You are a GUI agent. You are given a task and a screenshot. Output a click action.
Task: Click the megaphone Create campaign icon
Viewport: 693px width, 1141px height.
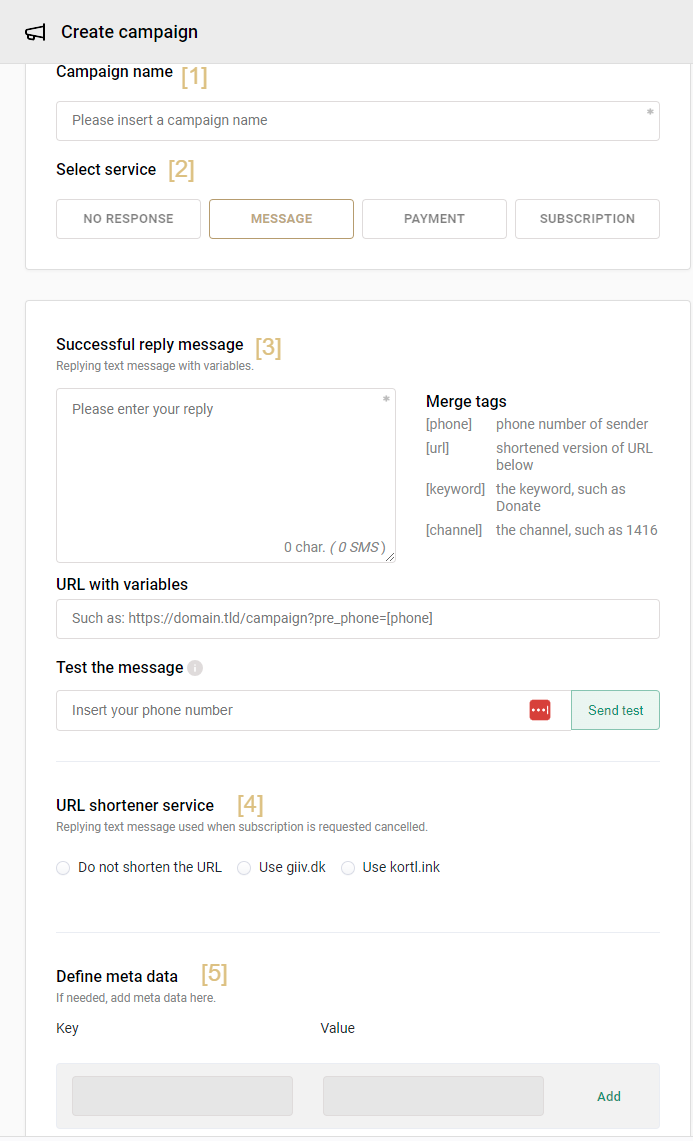pos(35,33)
